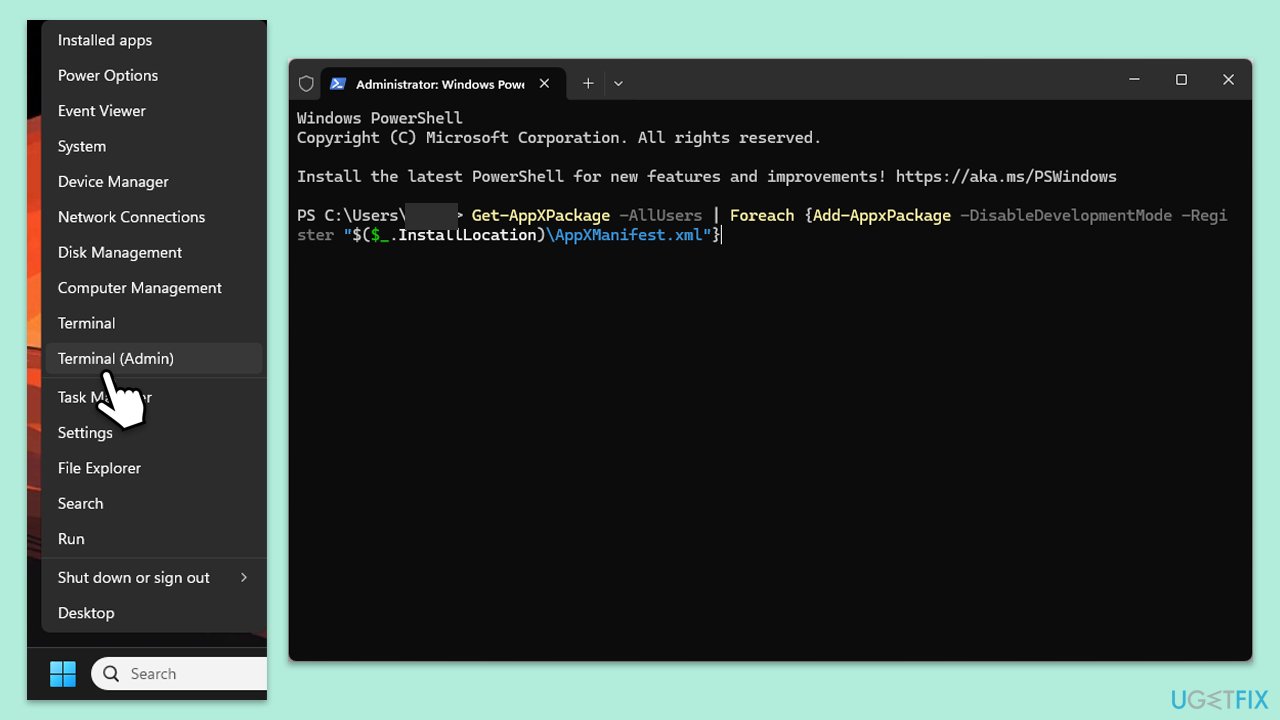Open Power Options
Viewport: 1280px width, 720px height.
[154, 75]
